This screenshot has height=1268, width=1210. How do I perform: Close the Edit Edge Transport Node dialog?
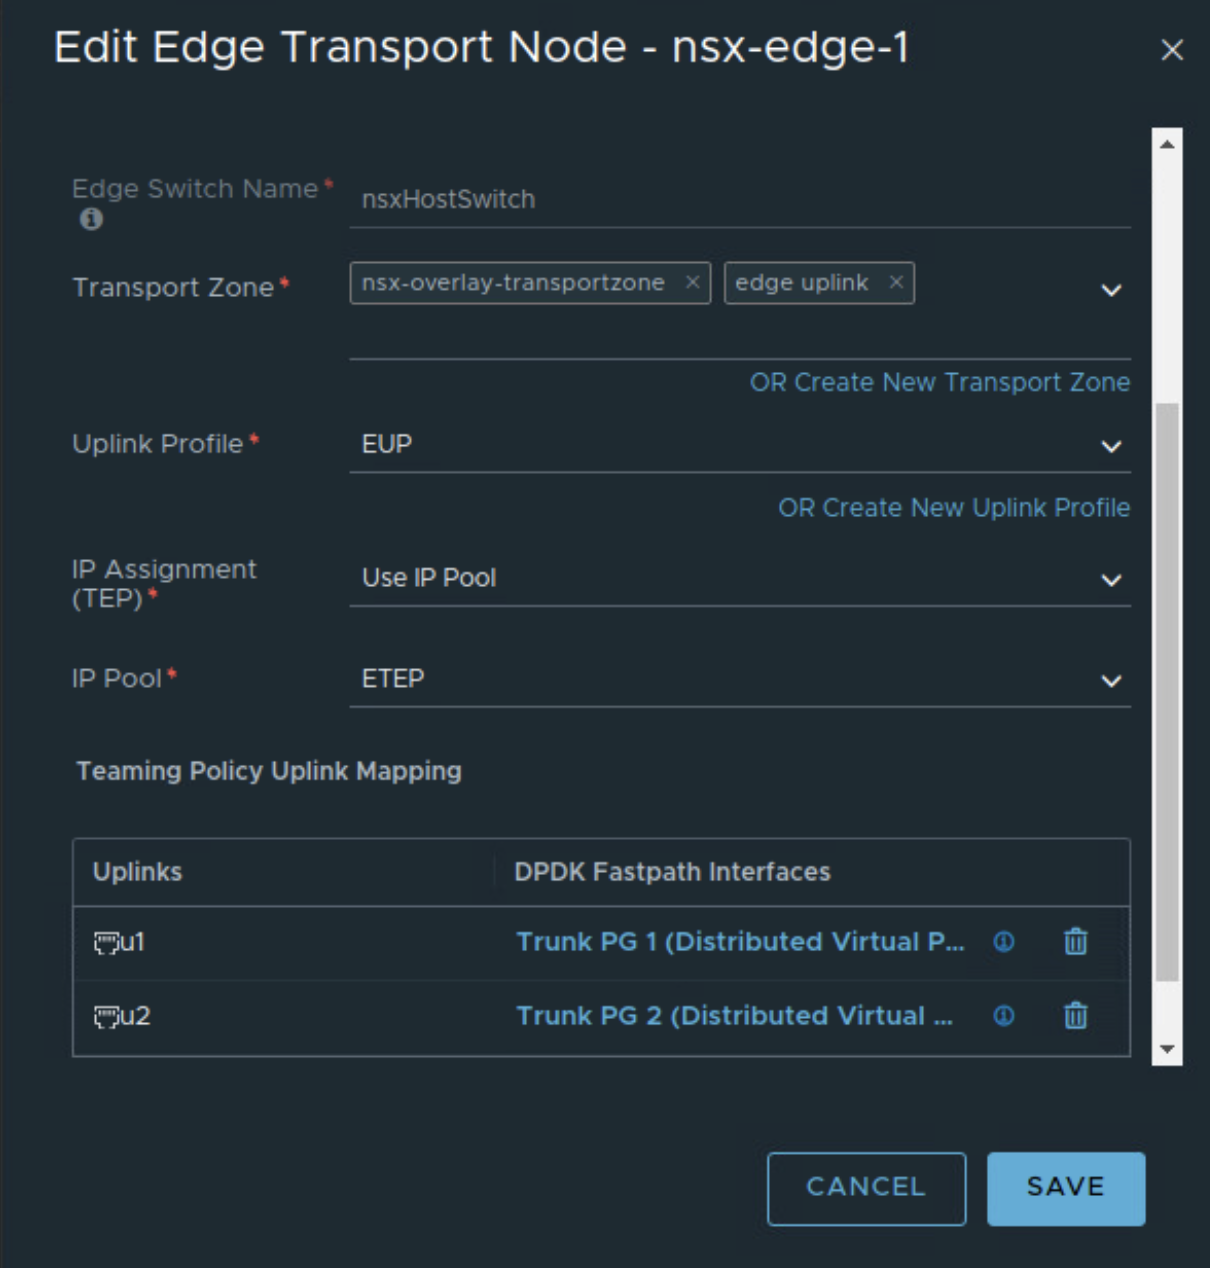1172,50
